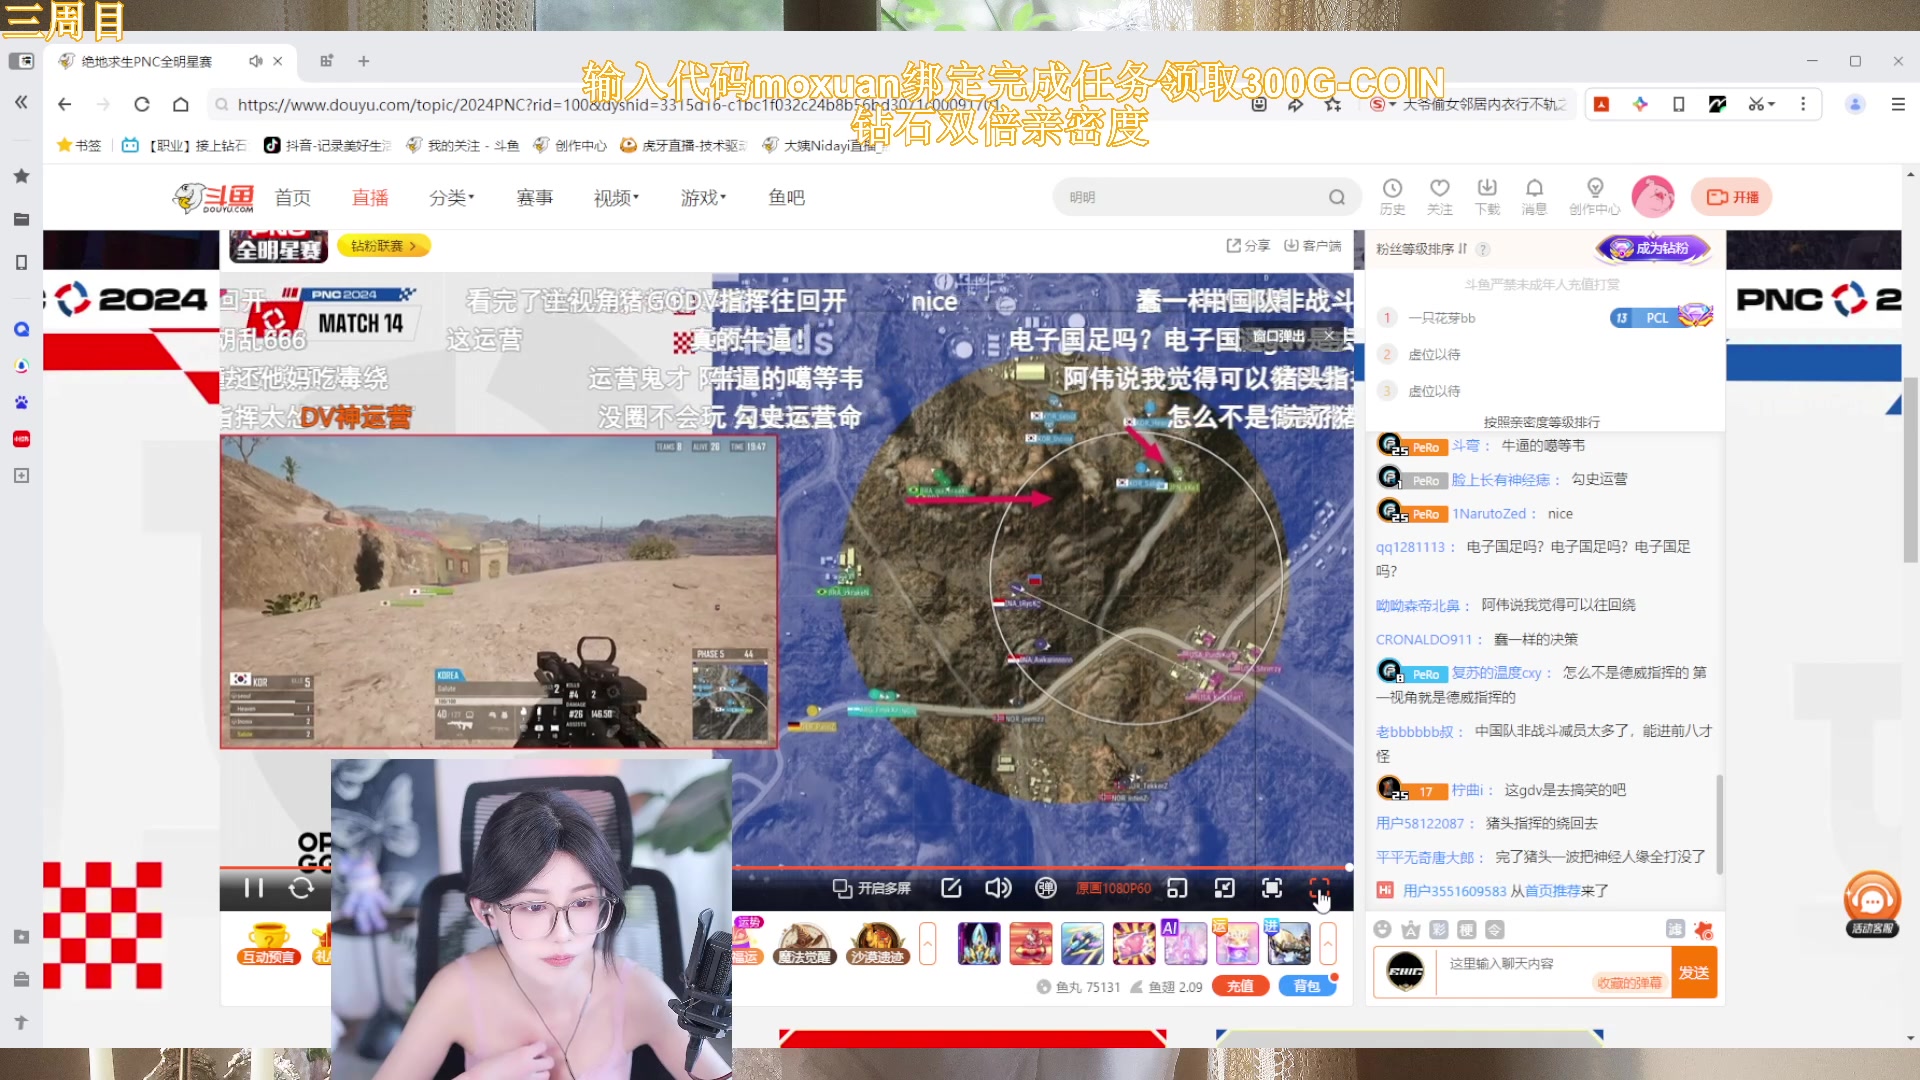The width and height of the screenshot is (1920, 1080).
Task: Expand gift list with the right-most up chevron
Action: pyautogui.click(x=1328, y=943)
